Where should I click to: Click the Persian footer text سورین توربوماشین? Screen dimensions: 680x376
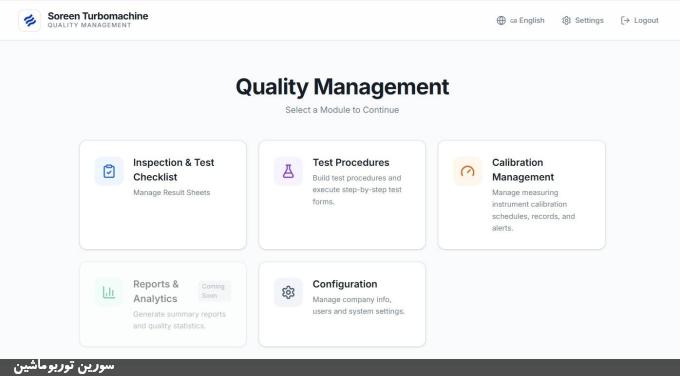click(x=64, y=366)
